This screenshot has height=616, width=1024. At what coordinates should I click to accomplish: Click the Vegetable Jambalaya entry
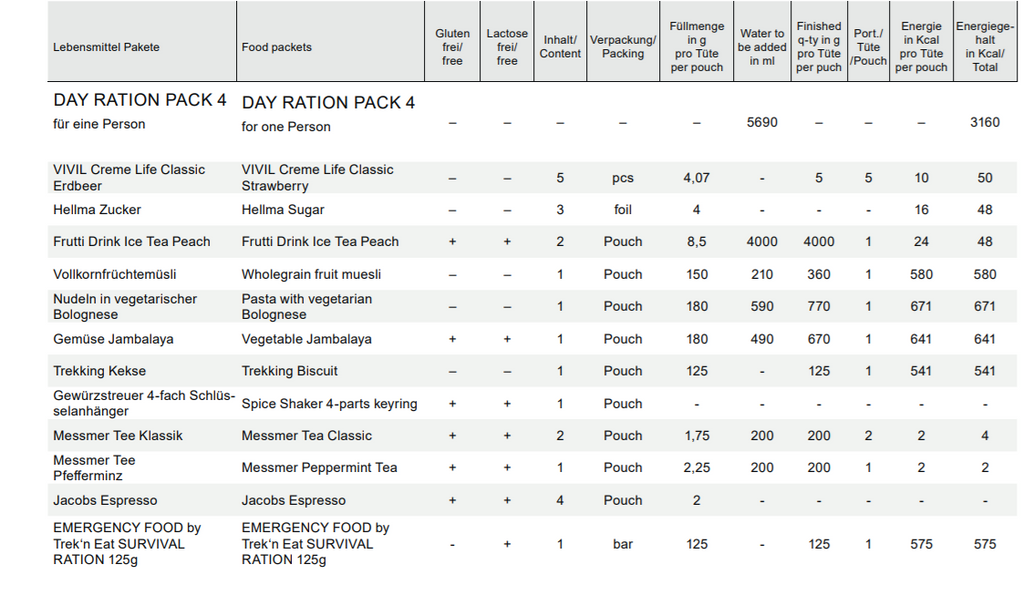(306, 339)
